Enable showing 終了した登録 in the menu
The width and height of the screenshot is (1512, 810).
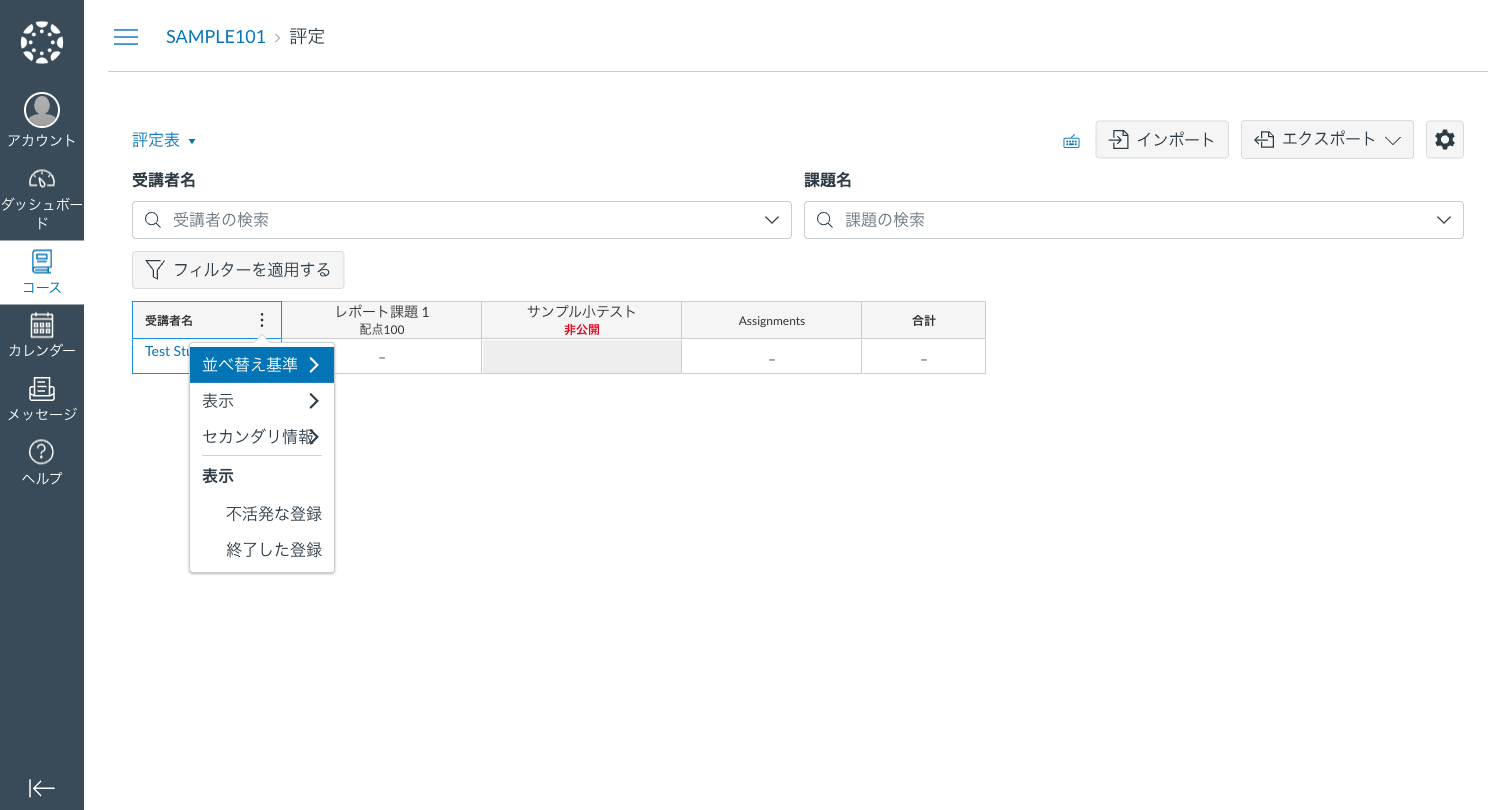coord(275,549)
